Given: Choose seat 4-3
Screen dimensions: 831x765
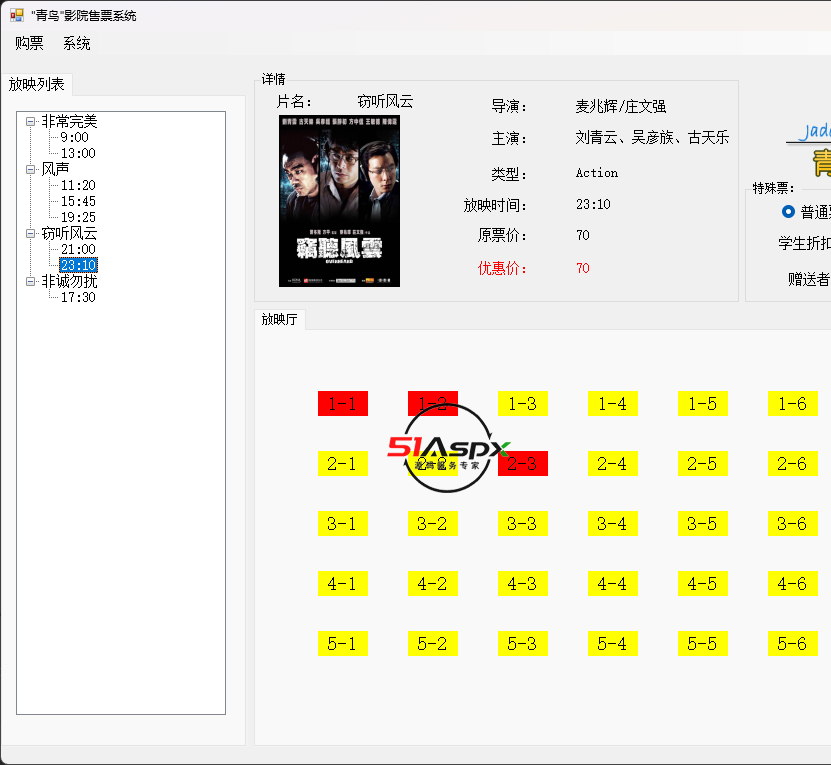Looking at the screenshot, I should tap(523, 583).
